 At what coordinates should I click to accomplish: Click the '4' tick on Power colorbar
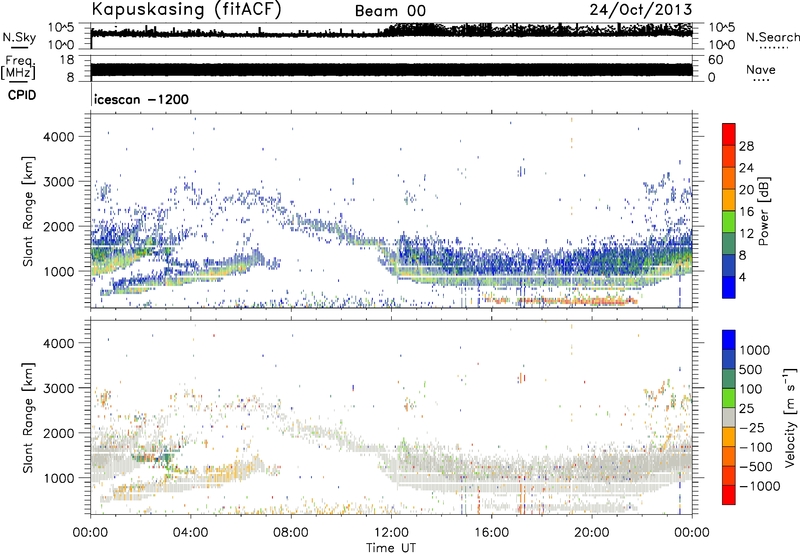click(742, 277)
